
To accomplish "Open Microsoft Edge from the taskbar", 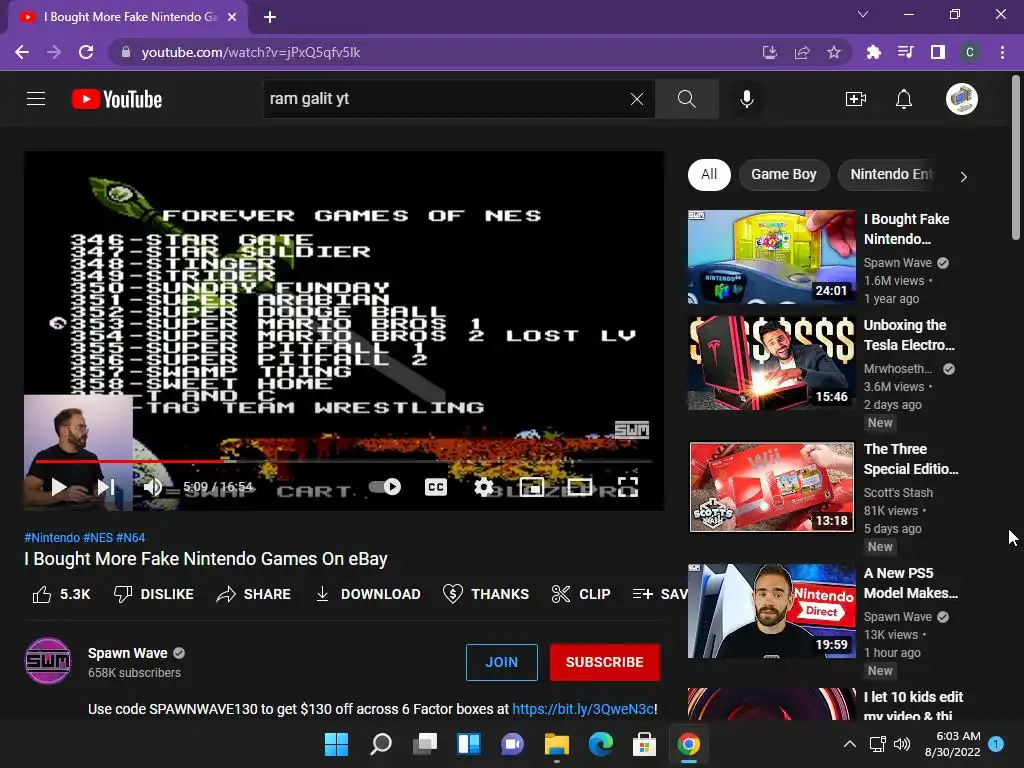I will click(601, 744).
